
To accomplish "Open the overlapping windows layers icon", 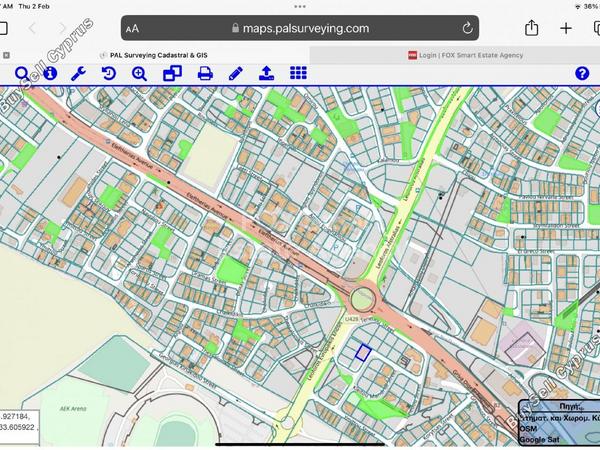I will 172,73.
